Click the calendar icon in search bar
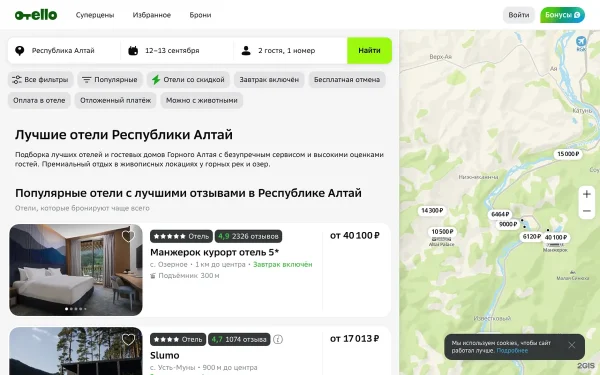The image size is (600, 375). (x=133, y=51)
